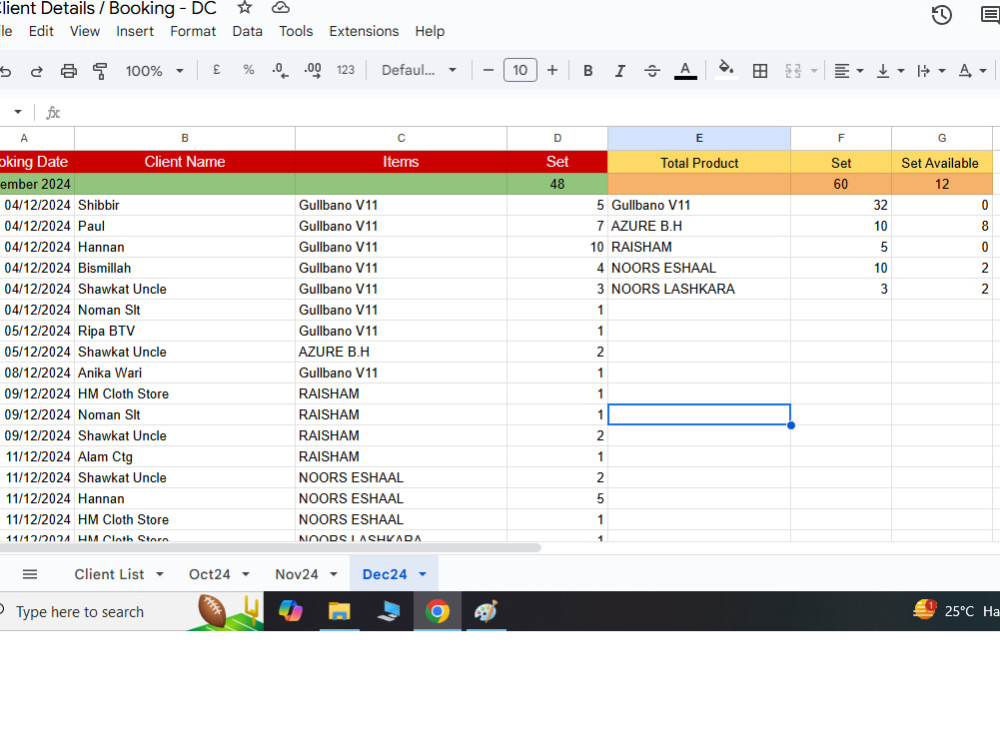Open more number formats 123
Image resolution: width=1000 pixels, height=750 pixels.
pos(346,70)
